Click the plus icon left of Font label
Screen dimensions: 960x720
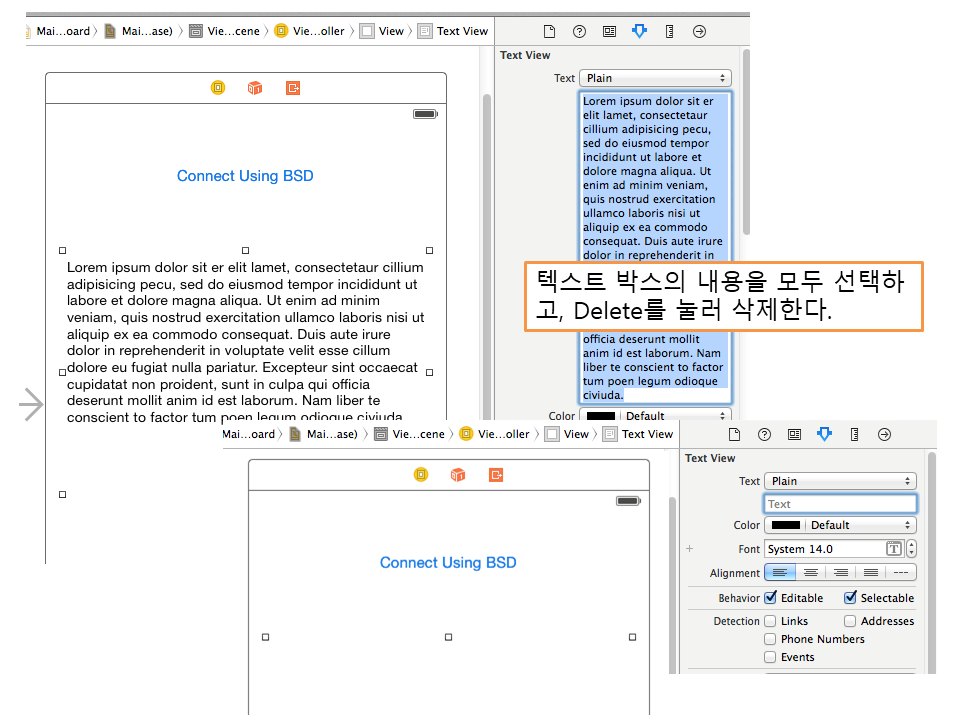click(x=689, y=549)
